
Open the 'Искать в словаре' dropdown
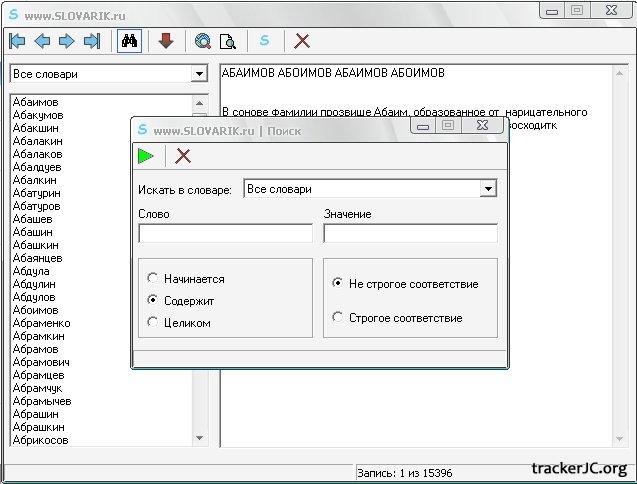(x=488, y=189)
